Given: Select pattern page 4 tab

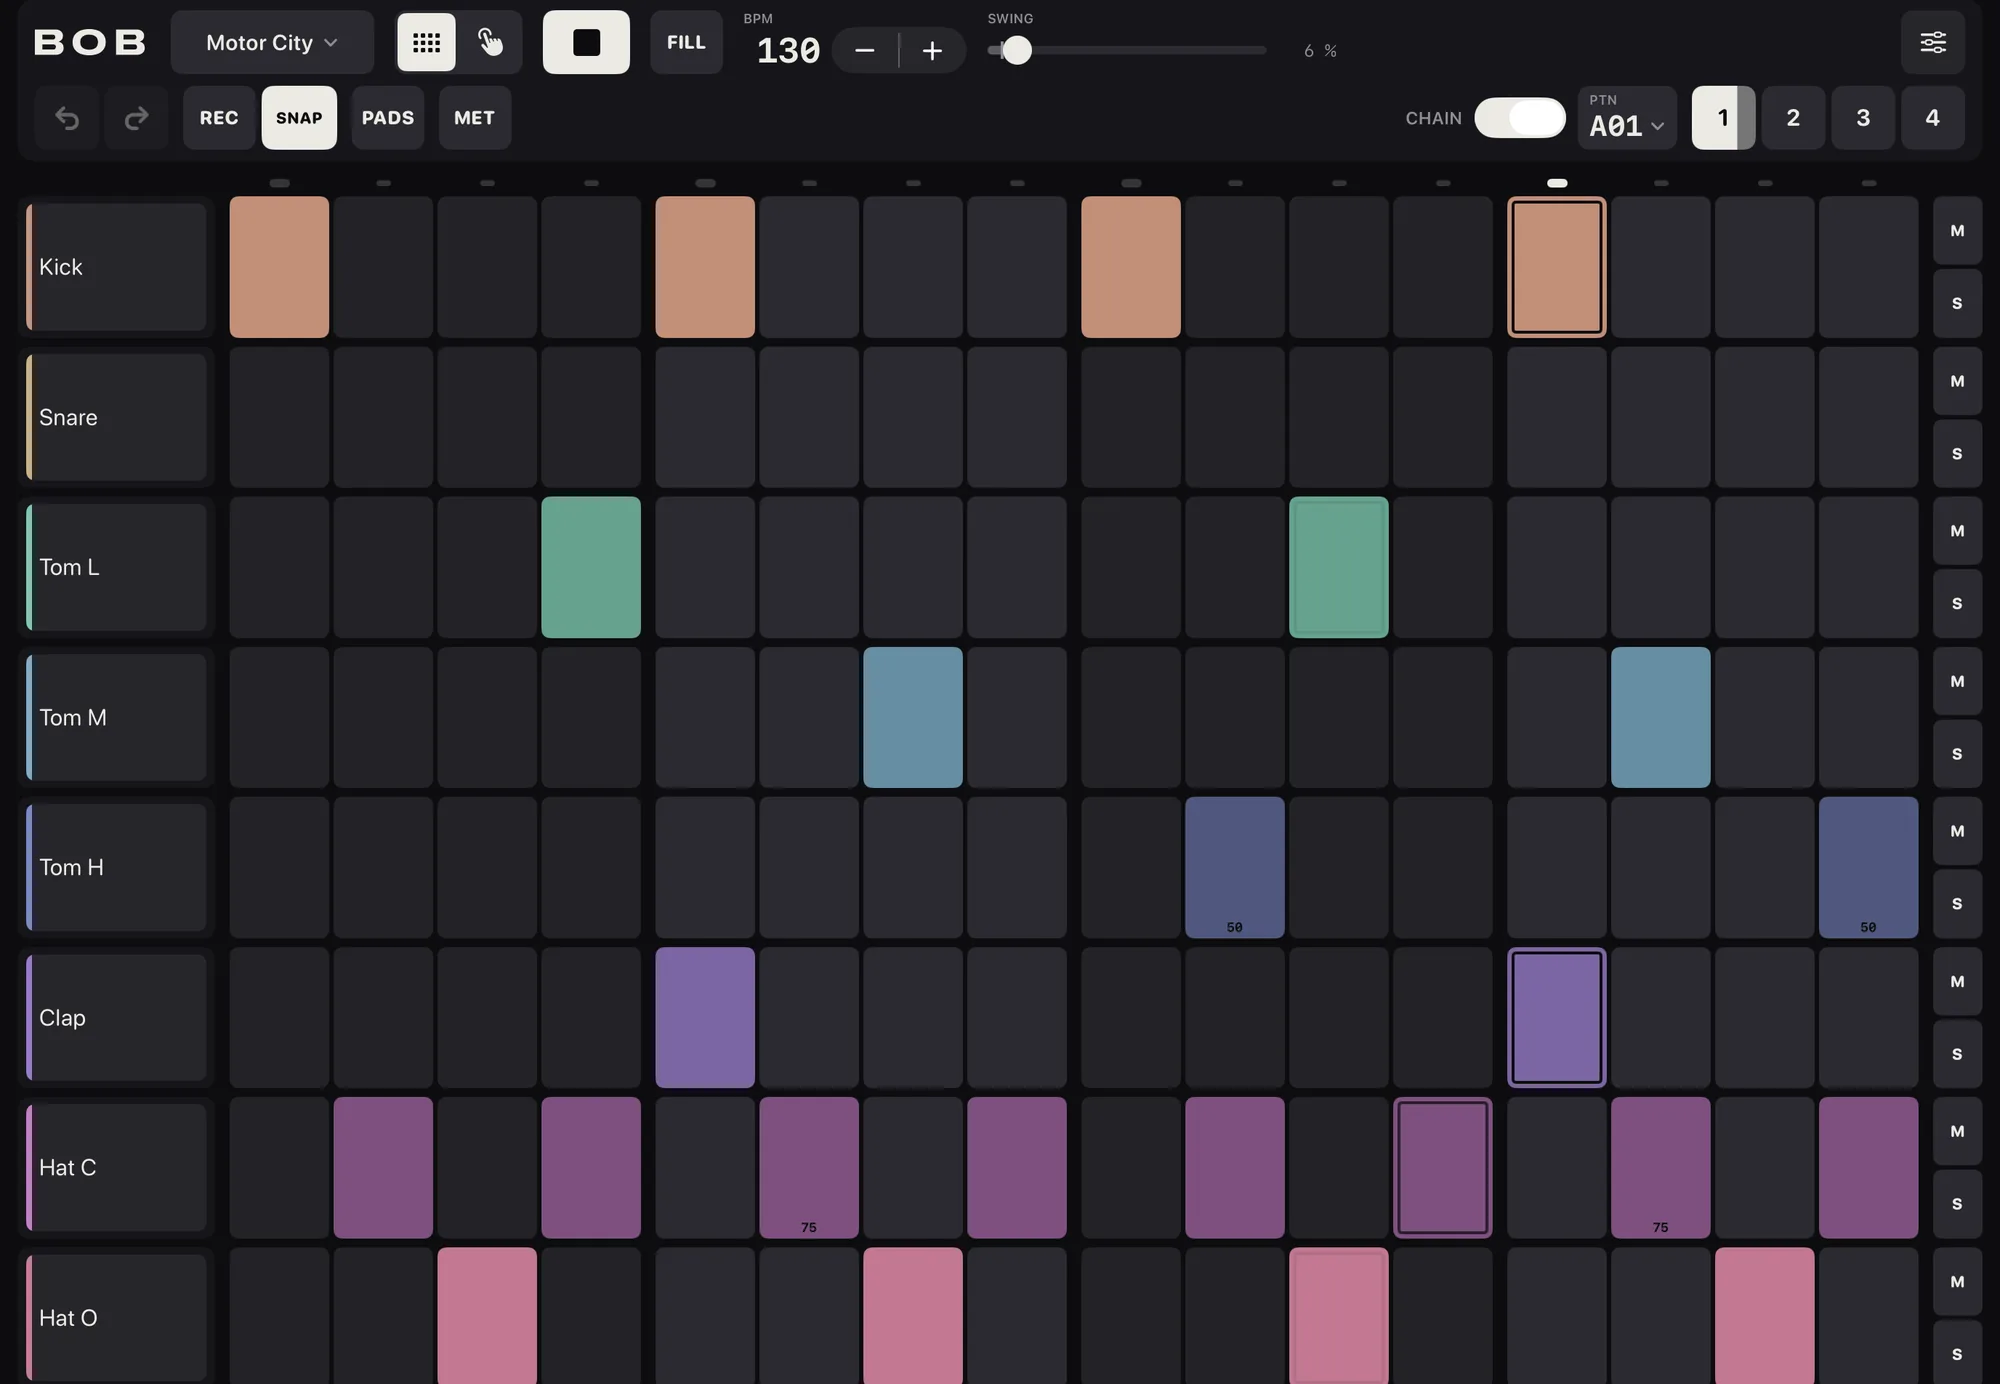Looking at the screenshot, I should pos(1932,118).
